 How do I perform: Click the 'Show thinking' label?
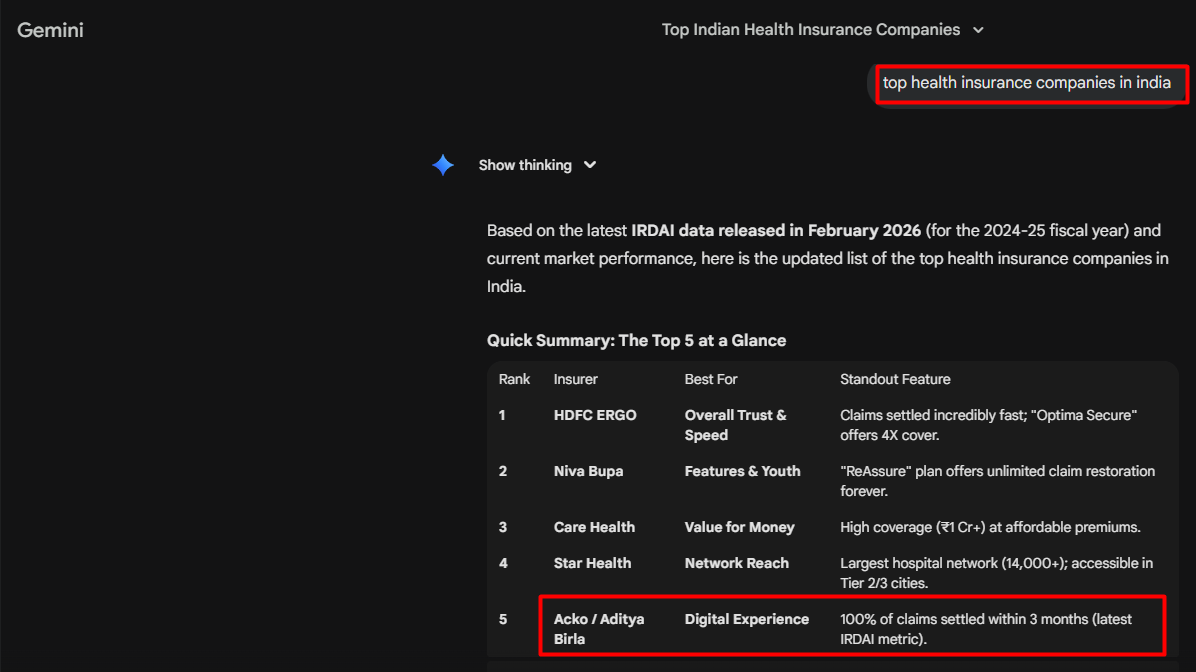click(x=525, y=165)
